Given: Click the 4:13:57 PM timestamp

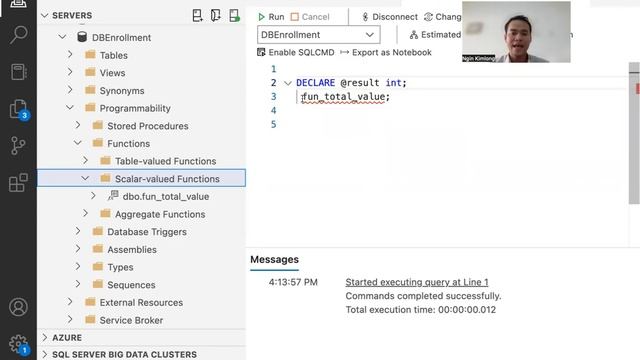Looking at the screenshot, I should (293, 282).
